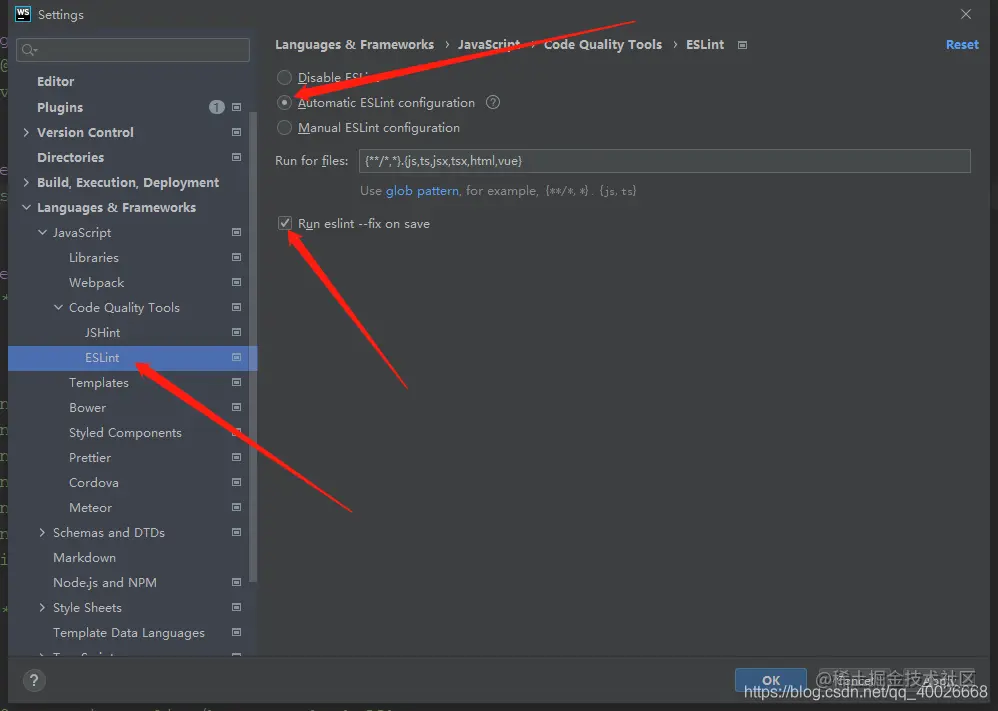
Task: Click project-level icon beside JavaScript row
Action: [x=236, y=232]
